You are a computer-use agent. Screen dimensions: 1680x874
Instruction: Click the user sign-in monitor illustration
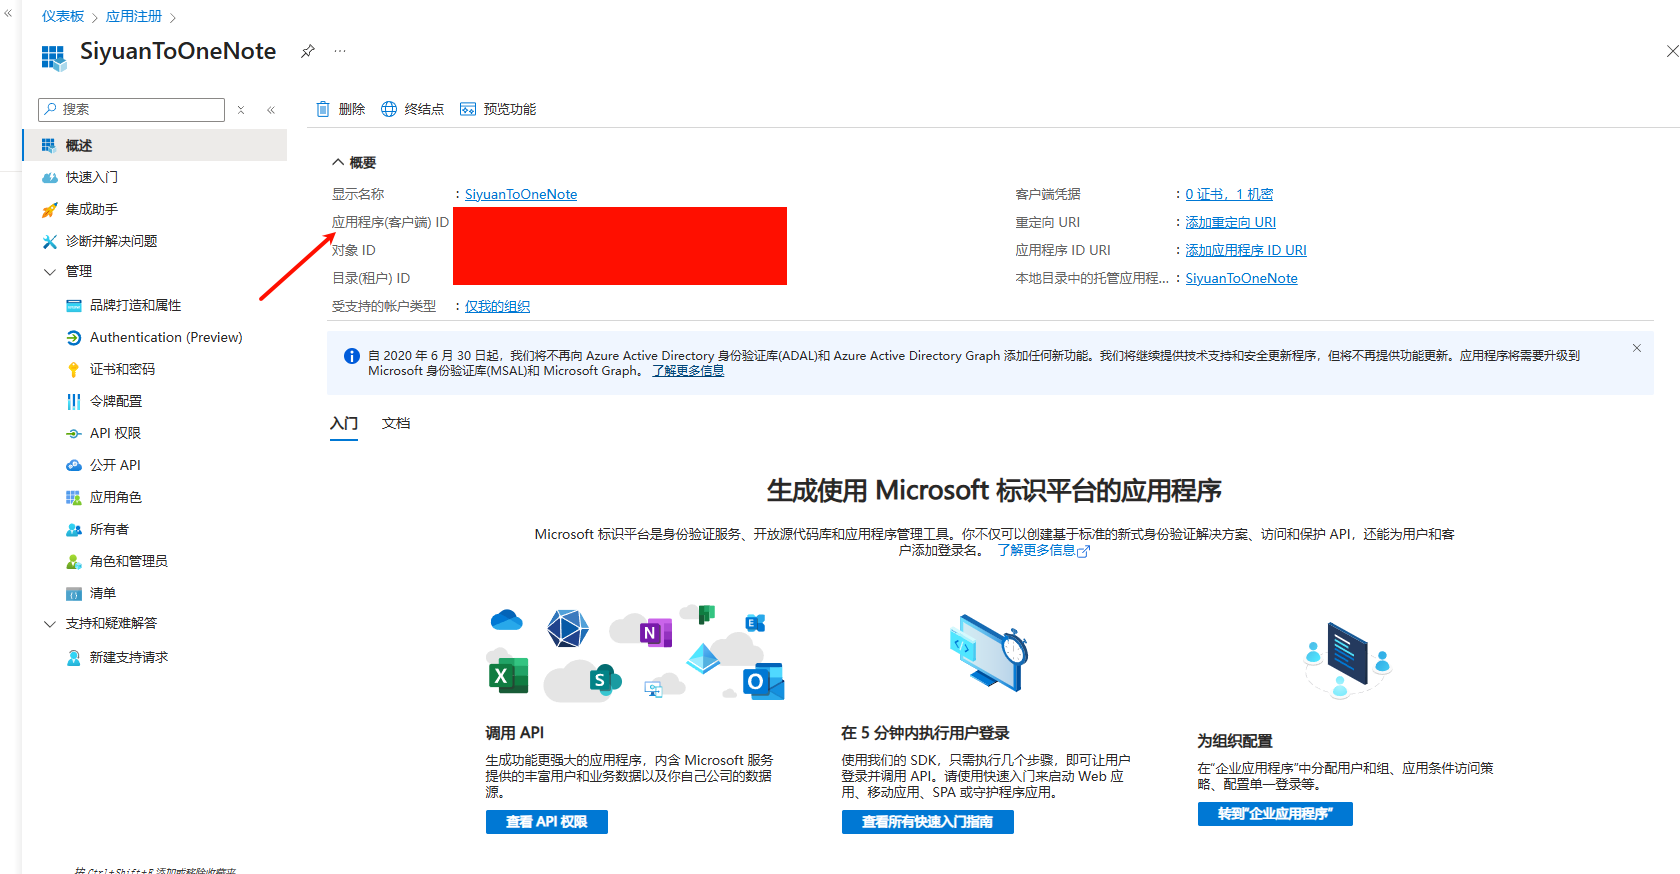988,652
